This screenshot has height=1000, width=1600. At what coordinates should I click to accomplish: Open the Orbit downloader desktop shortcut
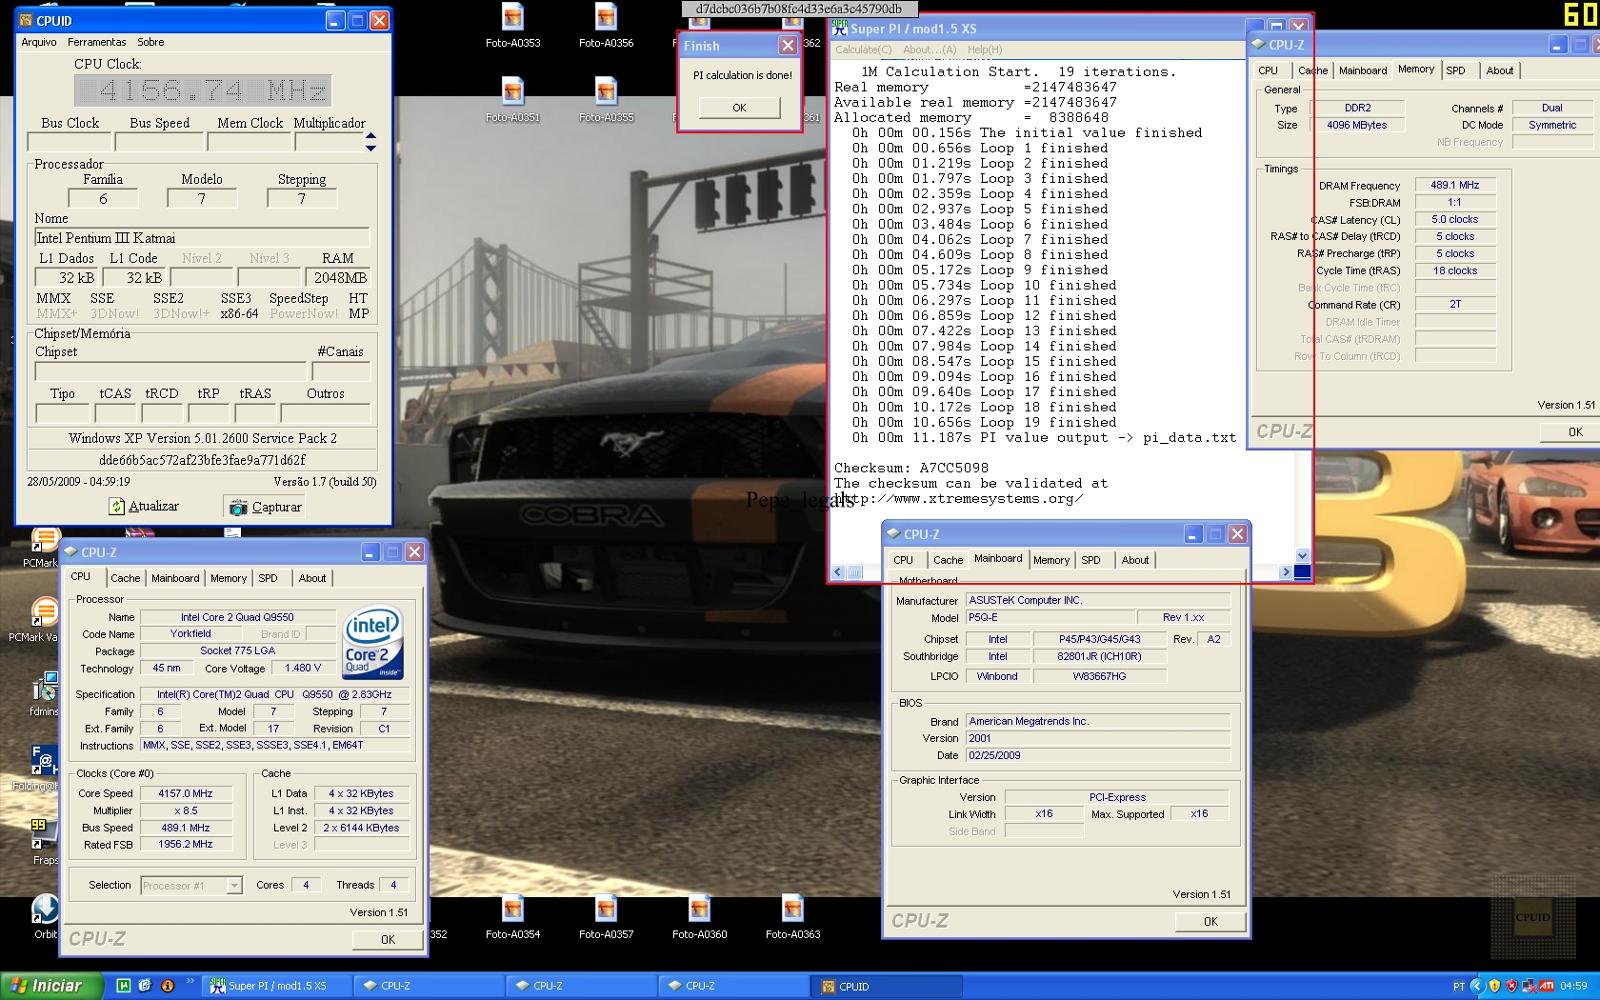coord(44,908)
